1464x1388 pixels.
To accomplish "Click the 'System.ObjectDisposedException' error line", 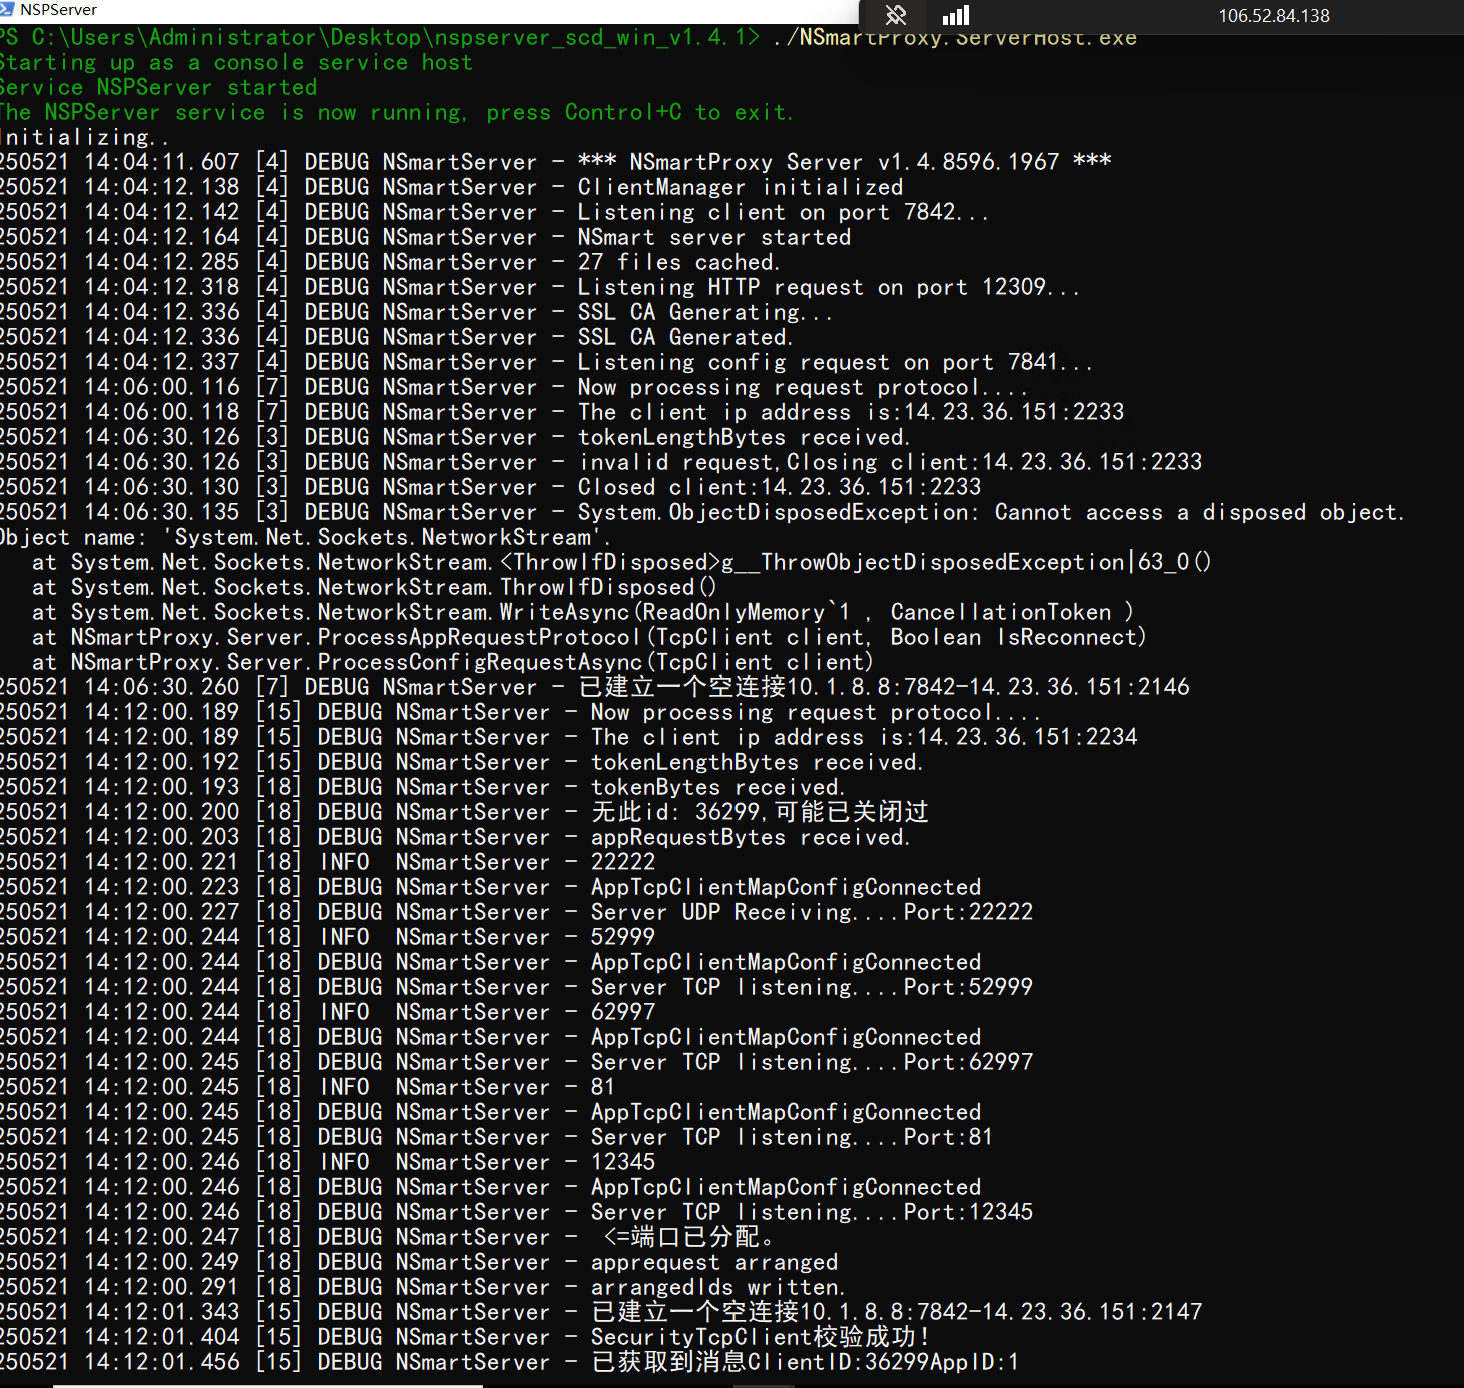I will [702, 513].
